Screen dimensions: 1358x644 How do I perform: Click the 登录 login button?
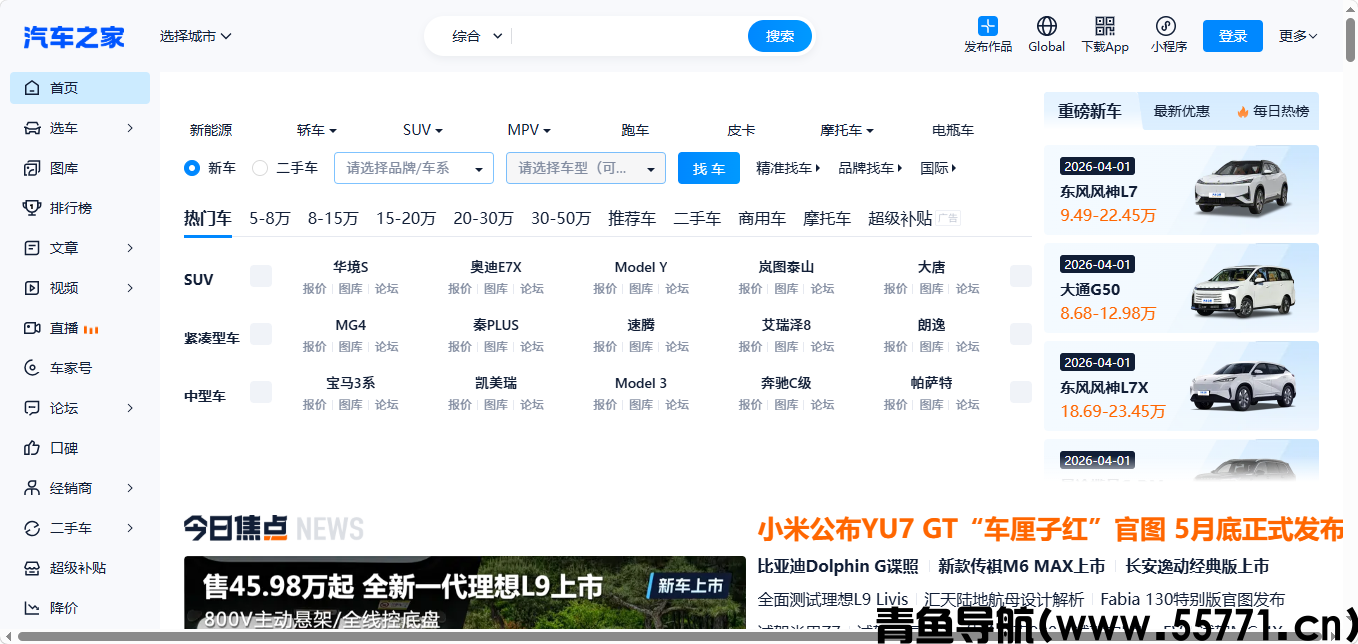pyautogui.click(x=1233, y=36)
